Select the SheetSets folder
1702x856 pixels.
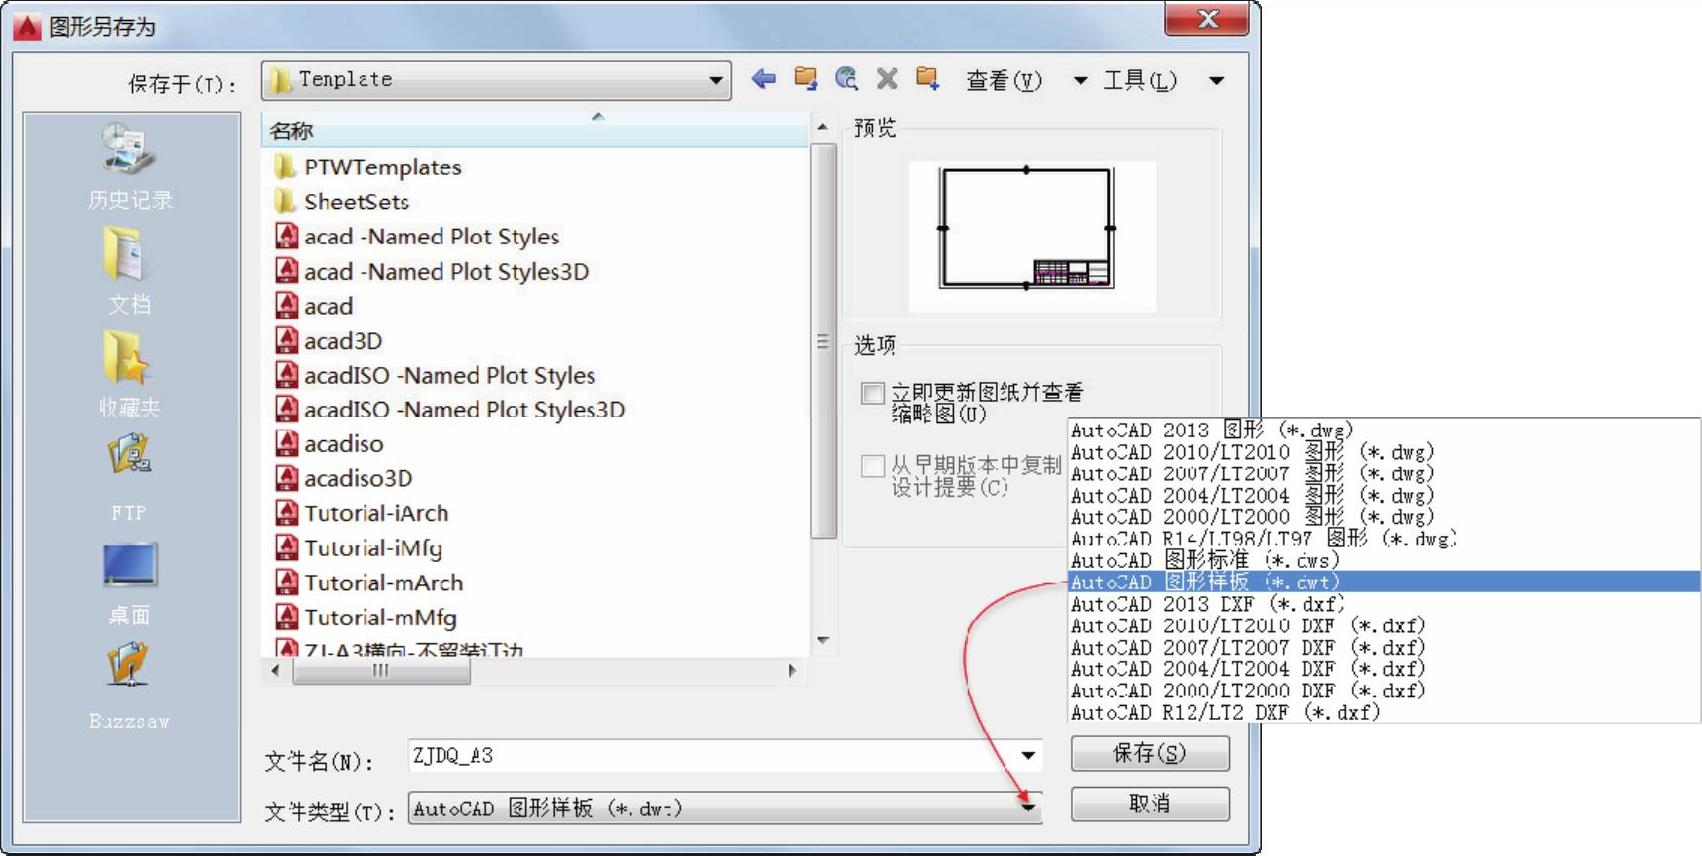tap(342, 202)
